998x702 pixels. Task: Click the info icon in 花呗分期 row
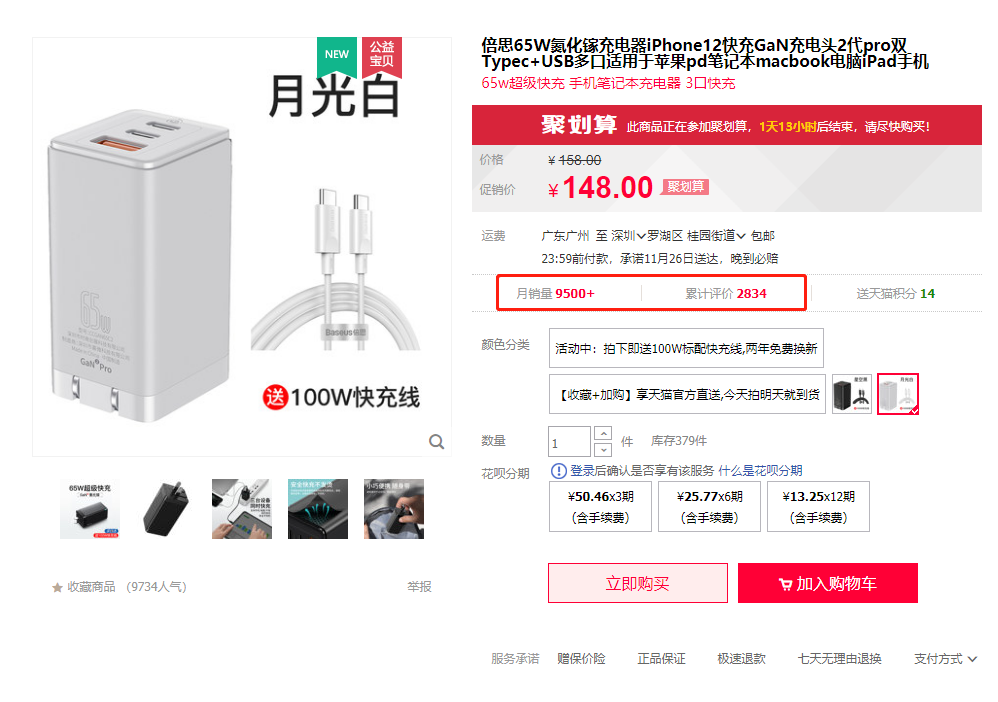click(x=558, y=471)
